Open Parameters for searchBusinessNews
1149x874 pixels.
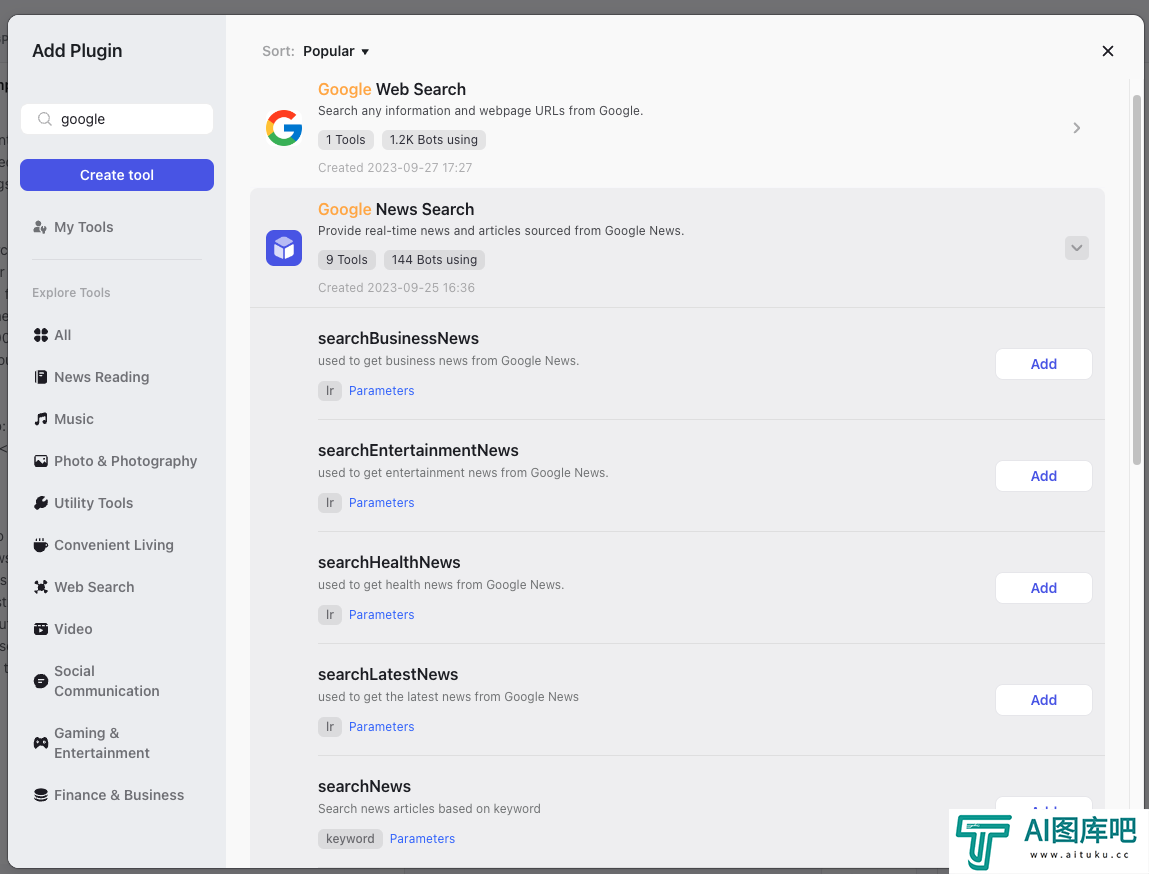[x=381, y=390]
